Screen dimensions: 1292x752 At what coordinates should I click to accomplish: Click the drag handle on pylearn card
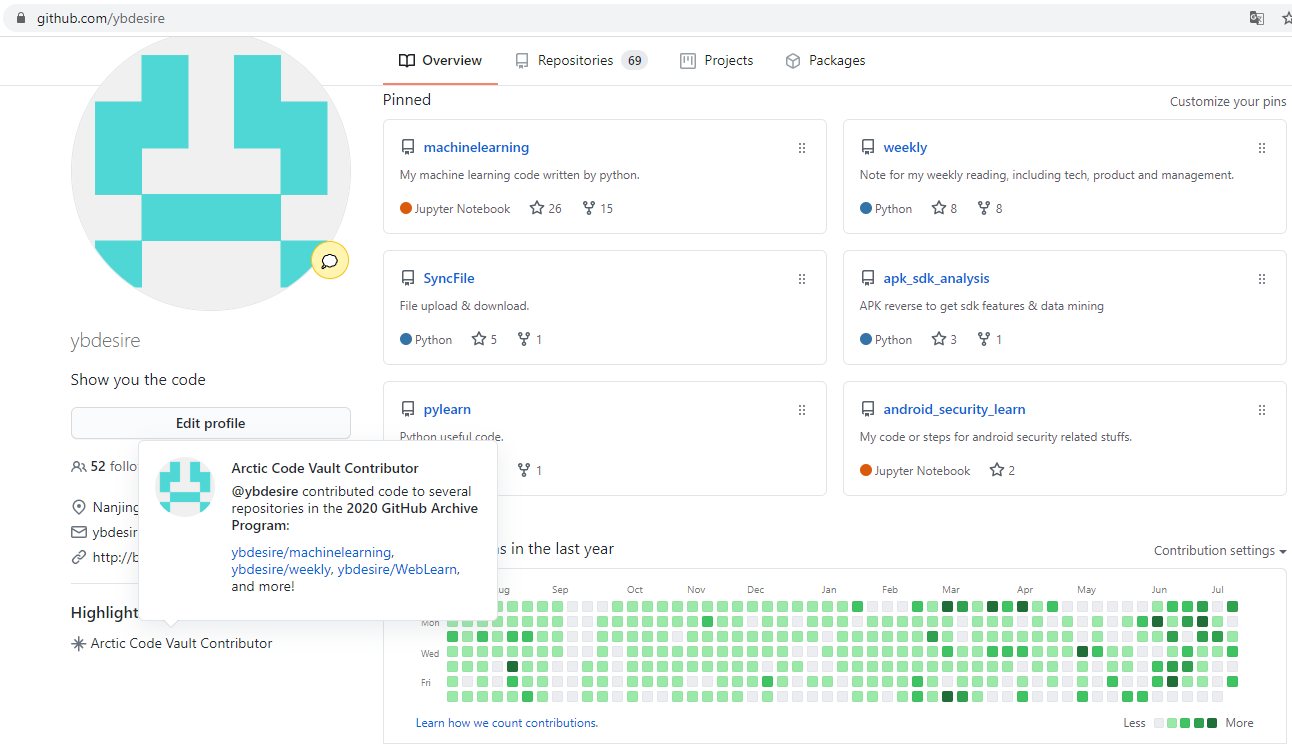pos(802,410)
